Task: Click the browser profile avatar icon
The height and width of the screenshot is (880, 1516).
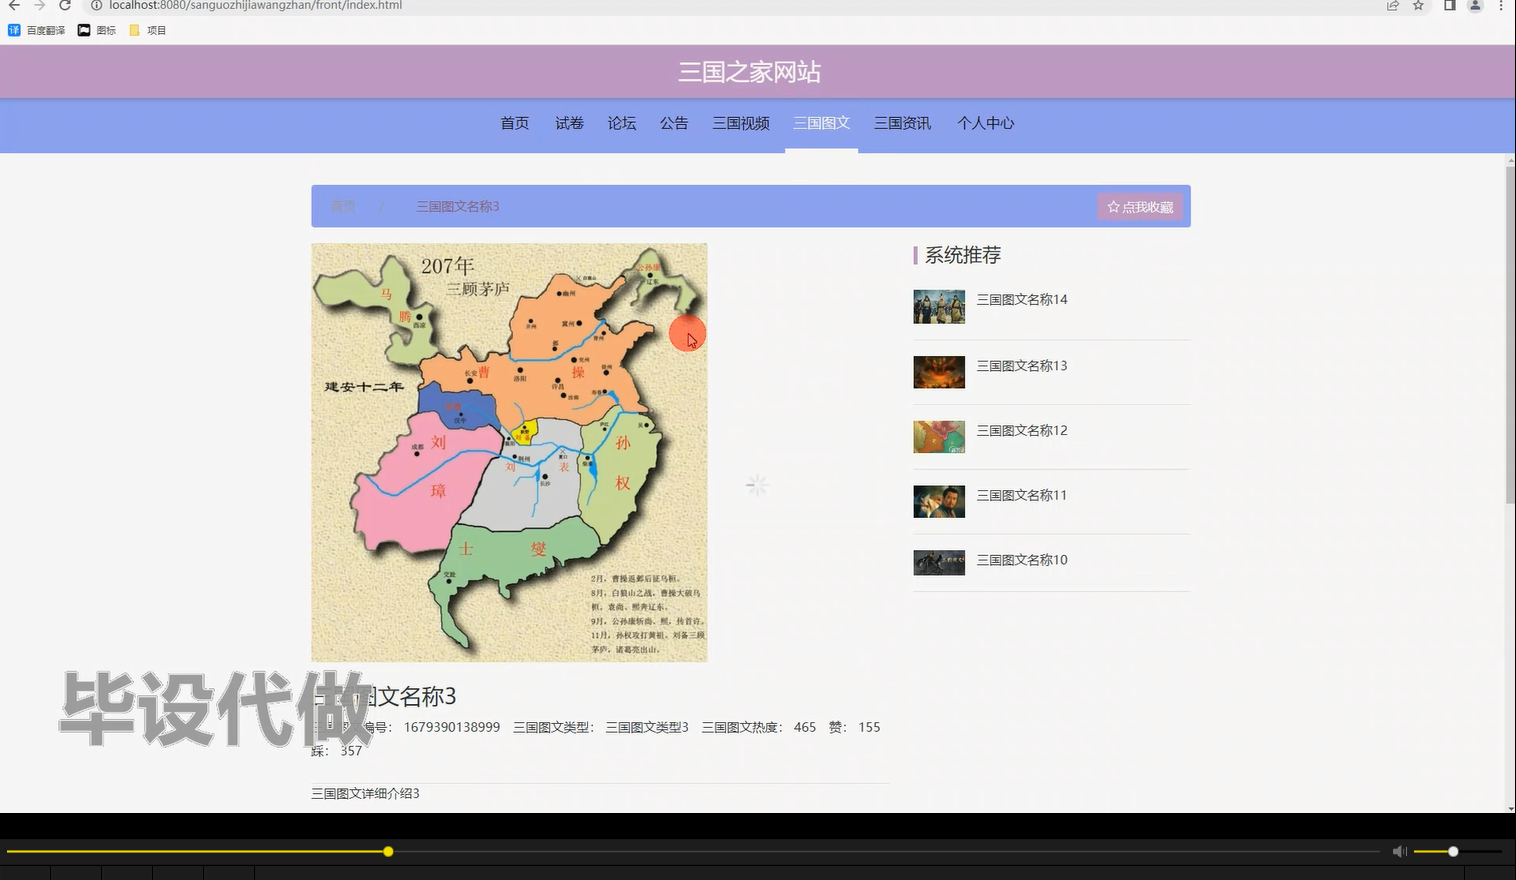Action: point(1473,7)
